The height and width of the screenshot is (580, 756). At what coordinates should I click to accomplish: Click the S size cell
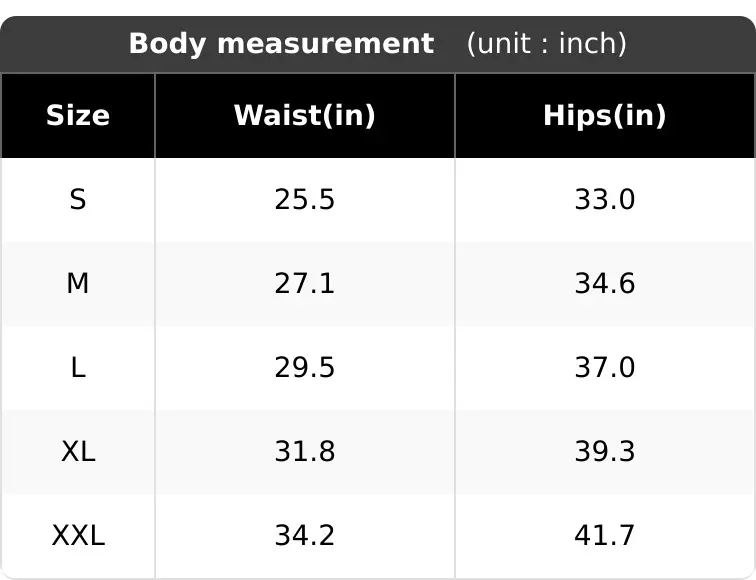78,200
